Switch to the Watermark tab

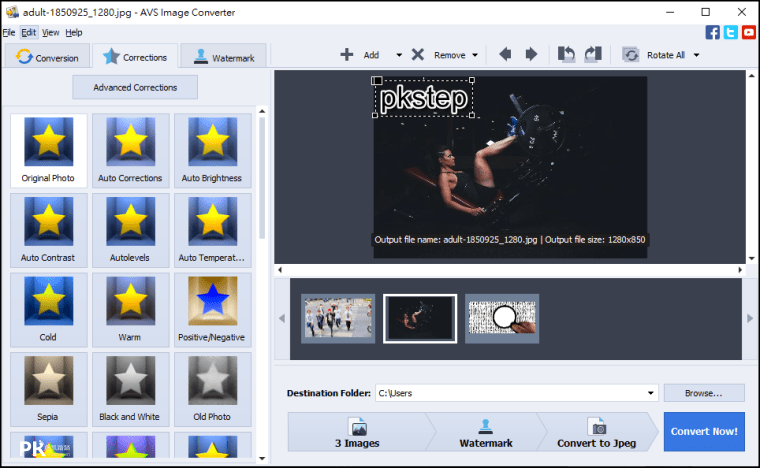tap(223, 57)
